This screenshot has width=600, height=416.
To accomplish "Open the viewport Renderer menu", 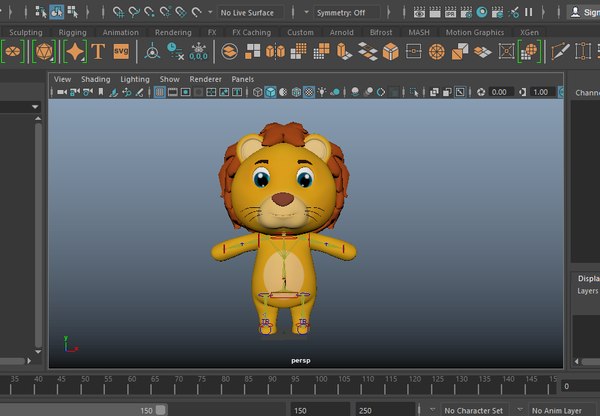I will (205, 79).
